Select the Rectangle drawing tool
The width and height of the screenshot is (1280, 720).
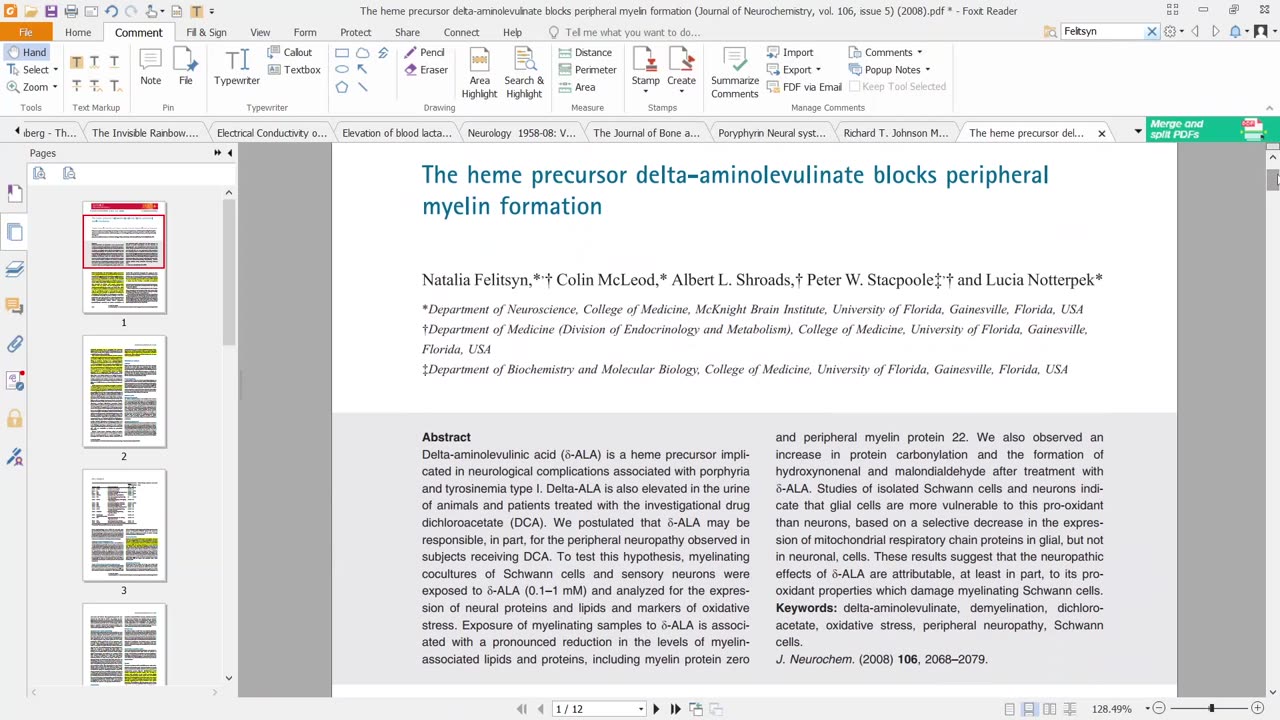tap(342, 52)
